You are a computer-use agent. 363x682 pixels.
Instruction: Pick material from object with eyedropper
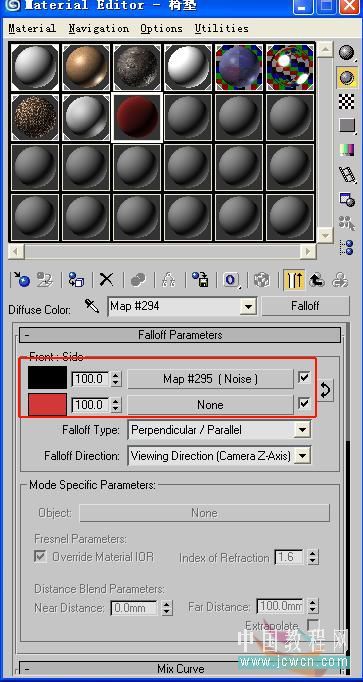[92, 306]
